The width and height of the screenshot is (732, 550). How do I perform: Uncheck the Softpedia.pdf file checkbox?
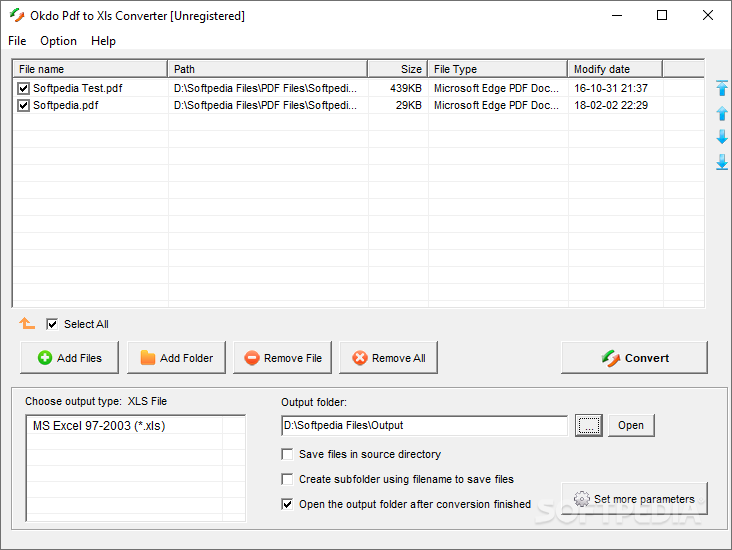[23, 106]
